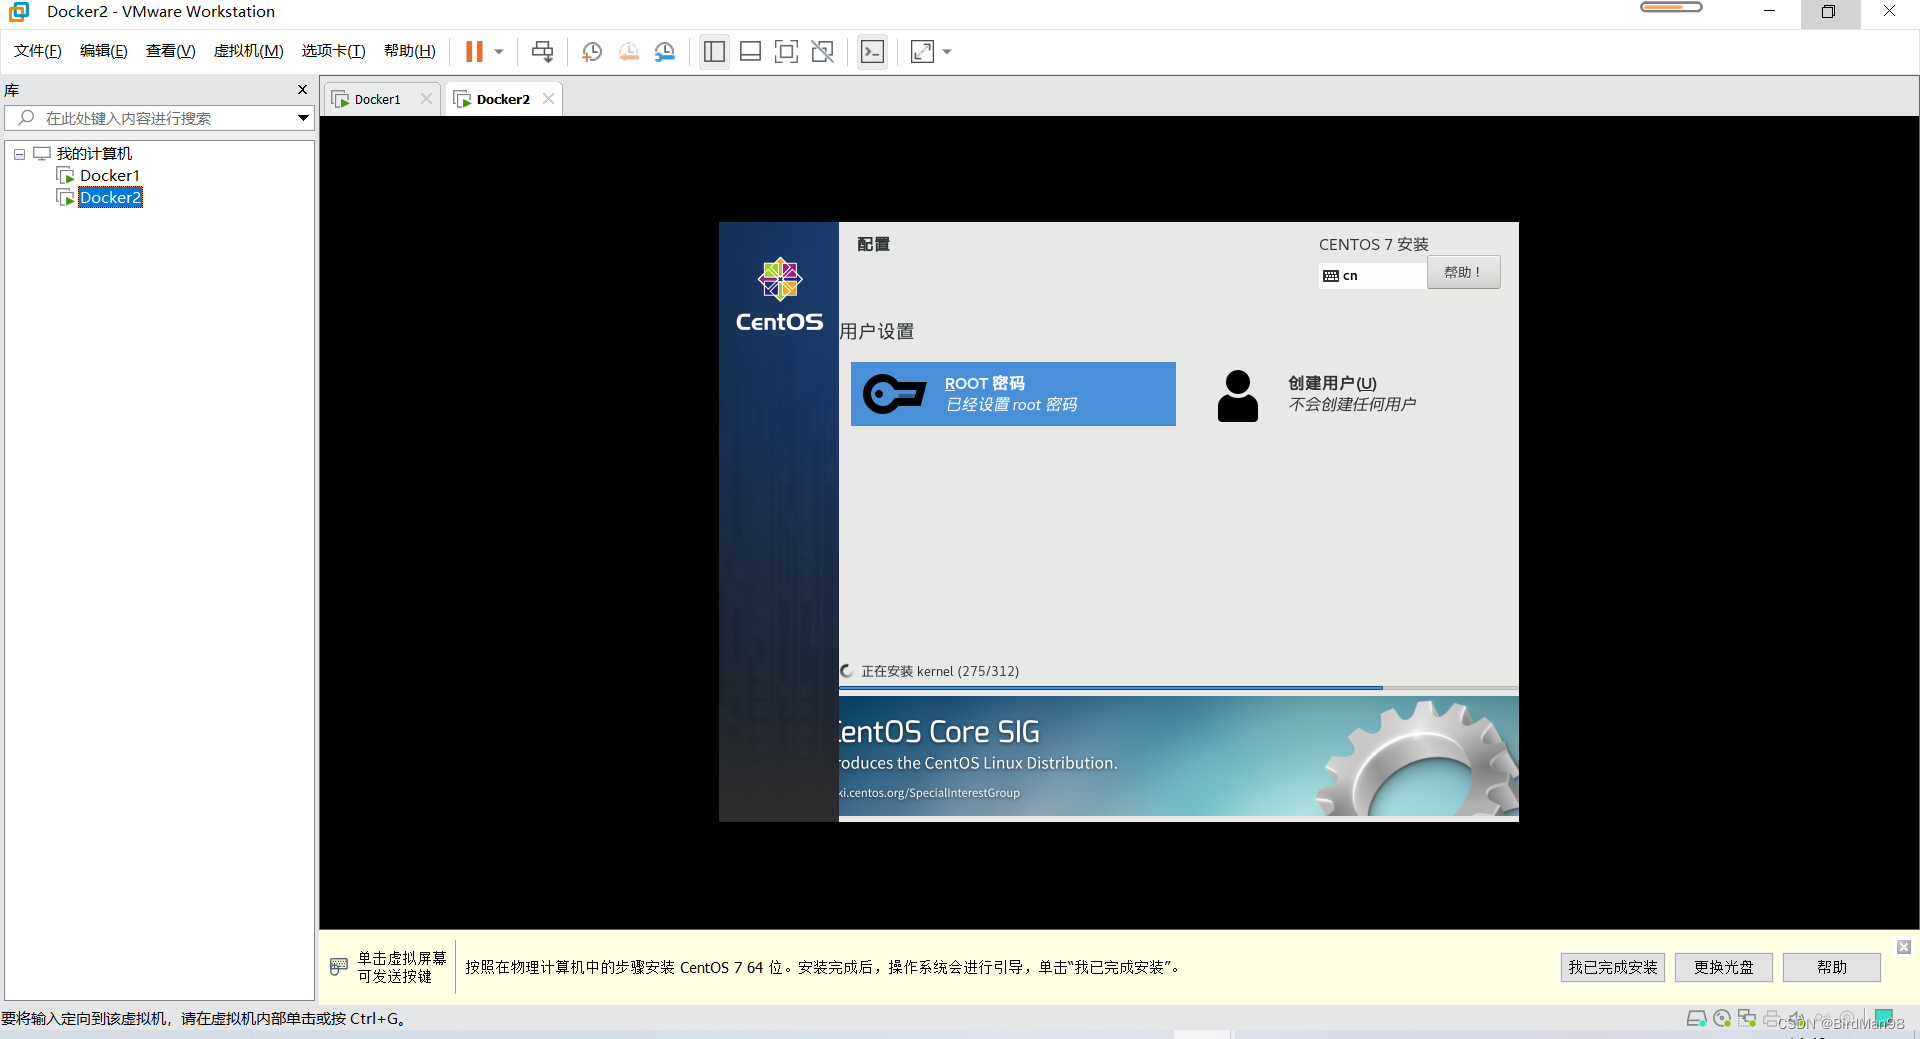Close the library panel
The image size is (1920, 1039).
pos(303,90)
